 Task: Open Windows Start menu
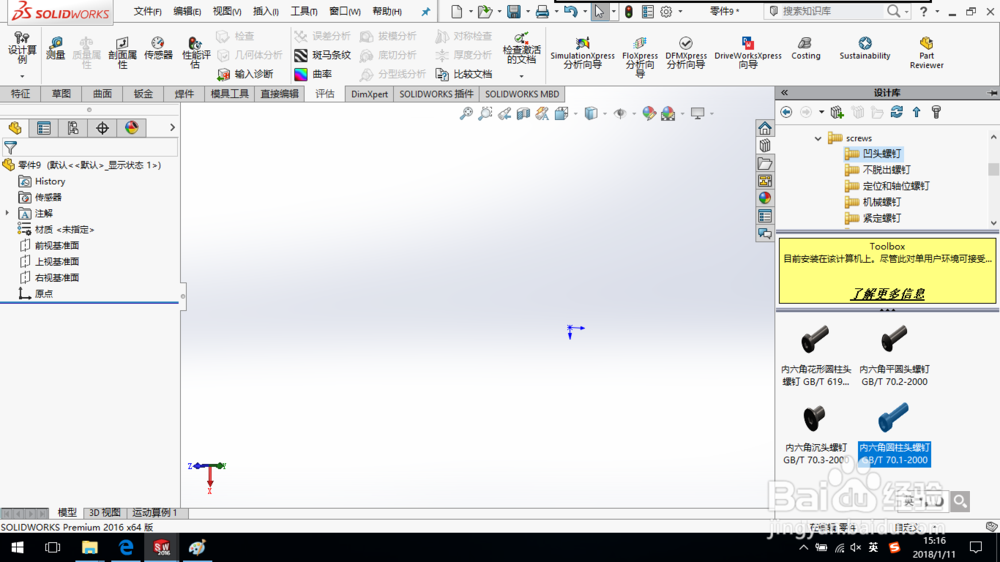pyautogui.click(x=17, y=547)
